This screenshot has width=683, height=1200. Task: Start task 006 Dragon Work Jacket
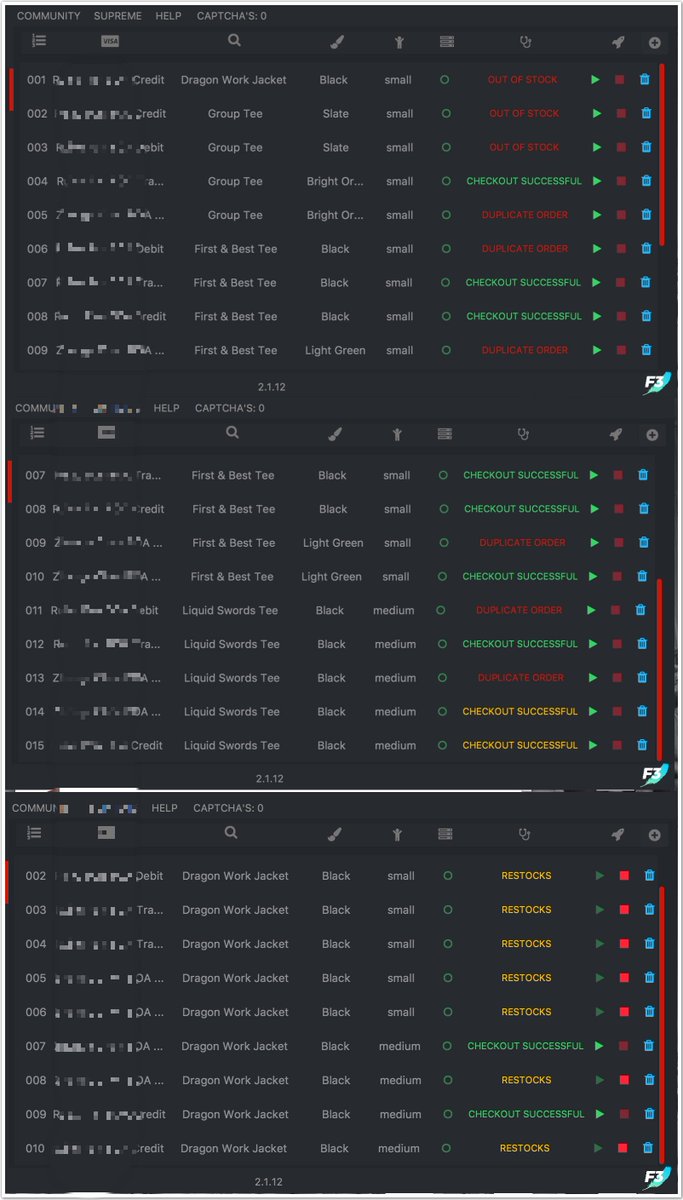[x=600, y=1012]
